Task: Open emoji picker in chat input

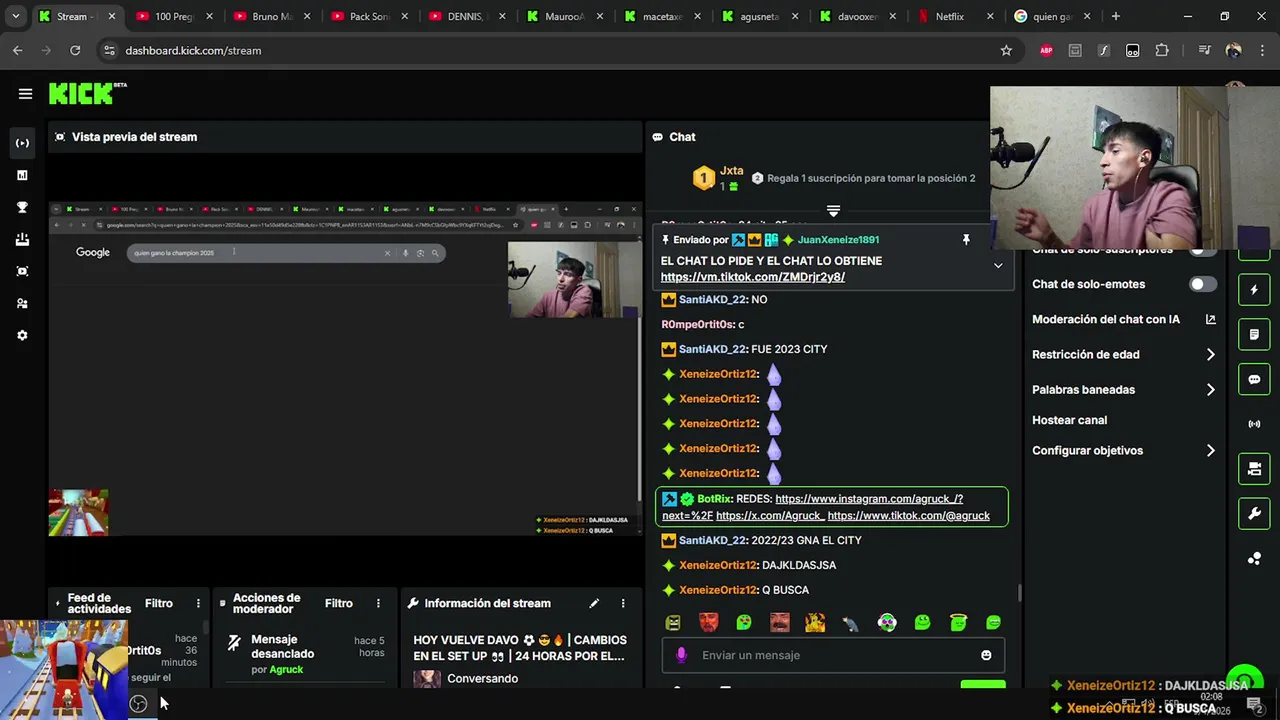Action: pos(986,655)
